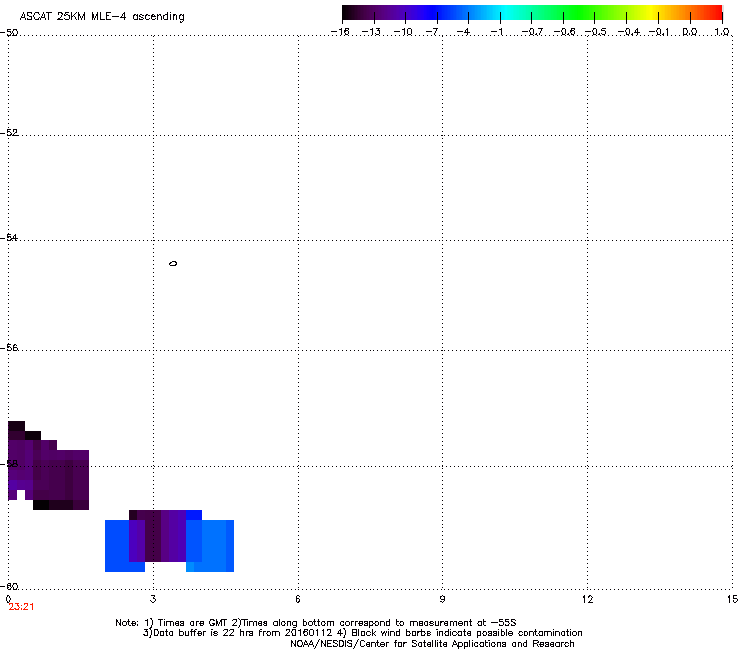Click the '-16' label under the color bar

[x=340, y=32]
